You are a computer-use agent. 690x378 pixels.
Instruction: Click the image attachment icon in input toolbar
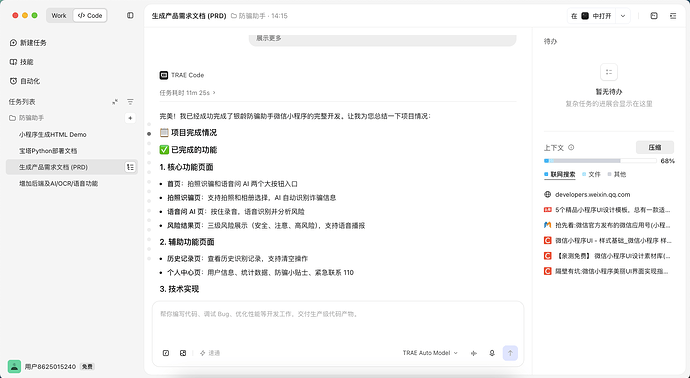tap(183, 353)
